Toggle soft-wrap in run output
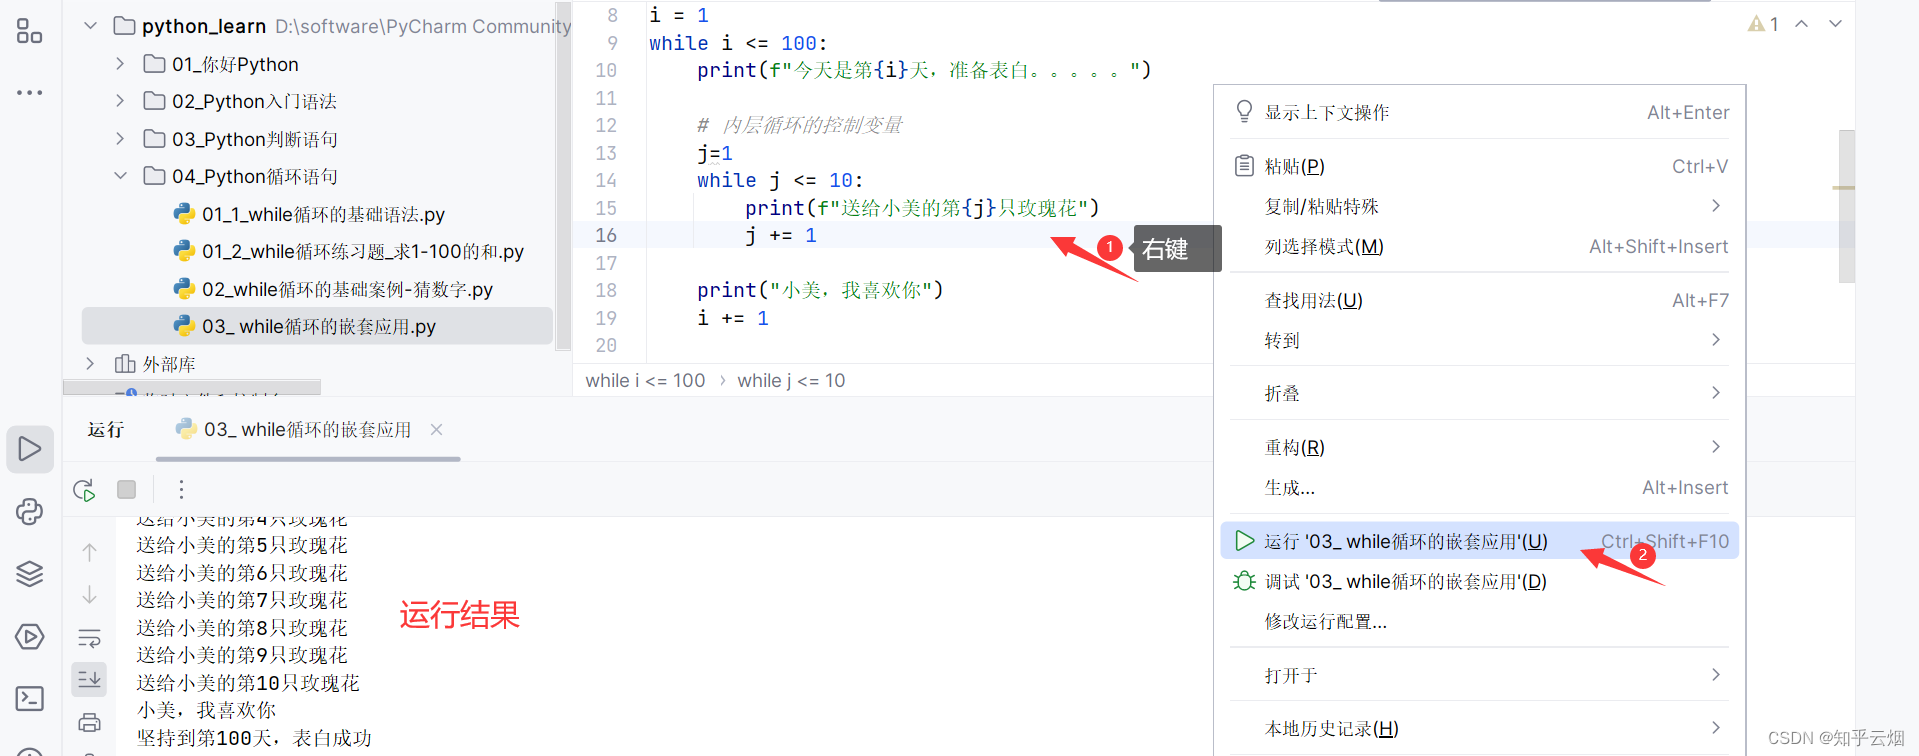Image resolution: width=1919 pixels, height=756 pixels. click(x=89, y=638)
